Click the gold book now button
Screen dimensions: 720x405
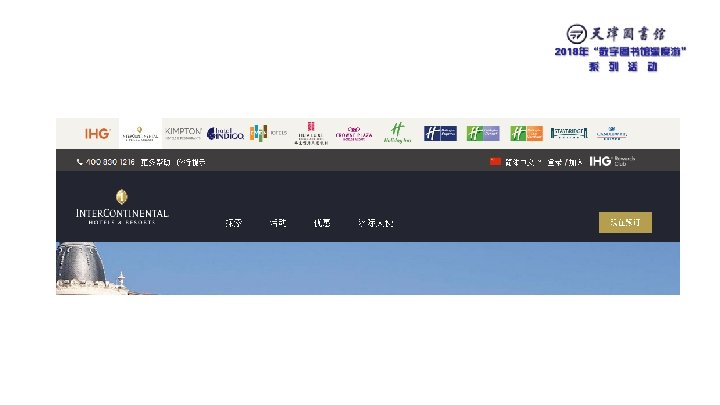[625, 222]
